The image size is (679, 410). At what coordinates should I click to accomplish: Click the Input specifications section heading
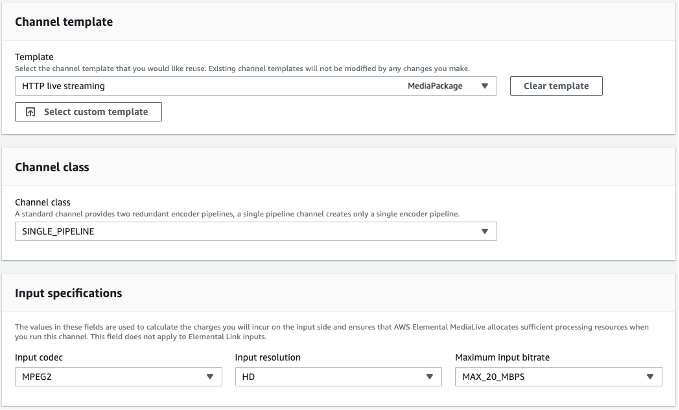[69, 293]
